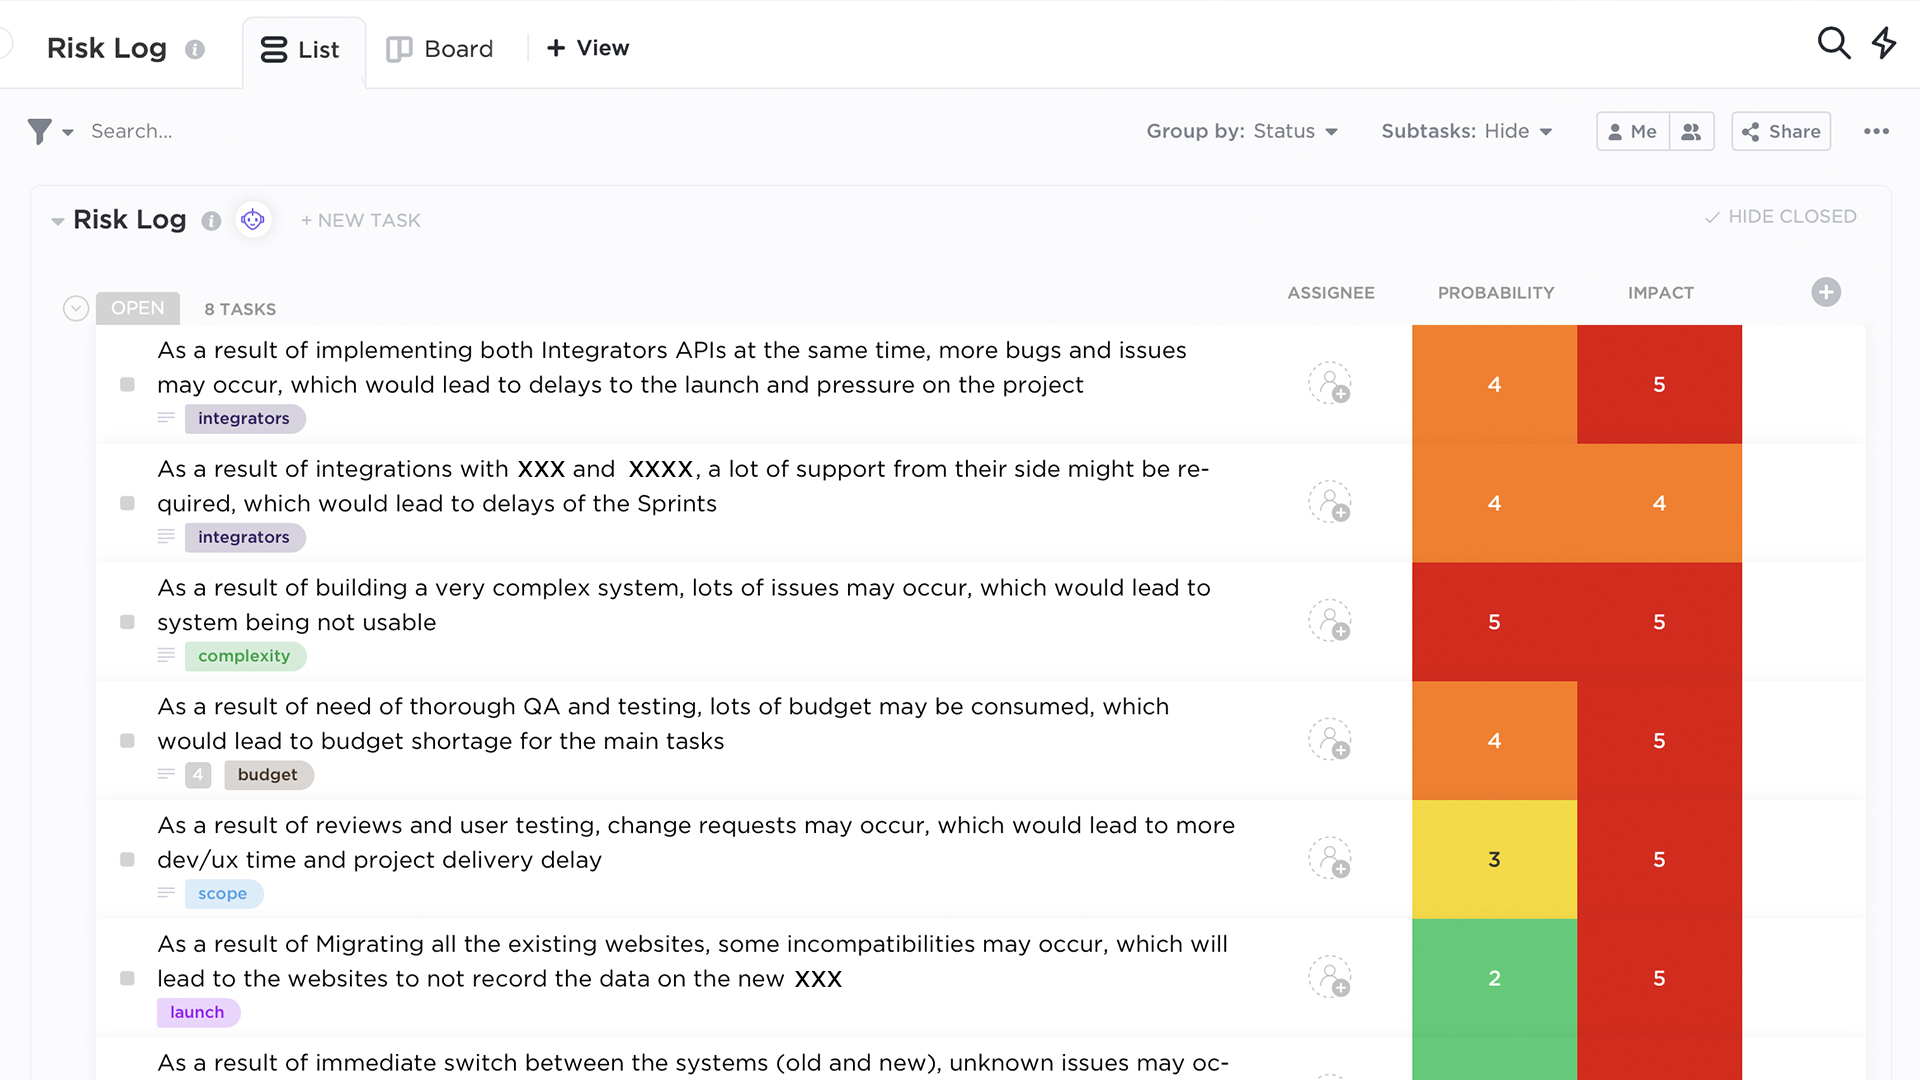
Task: Toggle status square of Integrators APIs task
Action: coord(127,385)
